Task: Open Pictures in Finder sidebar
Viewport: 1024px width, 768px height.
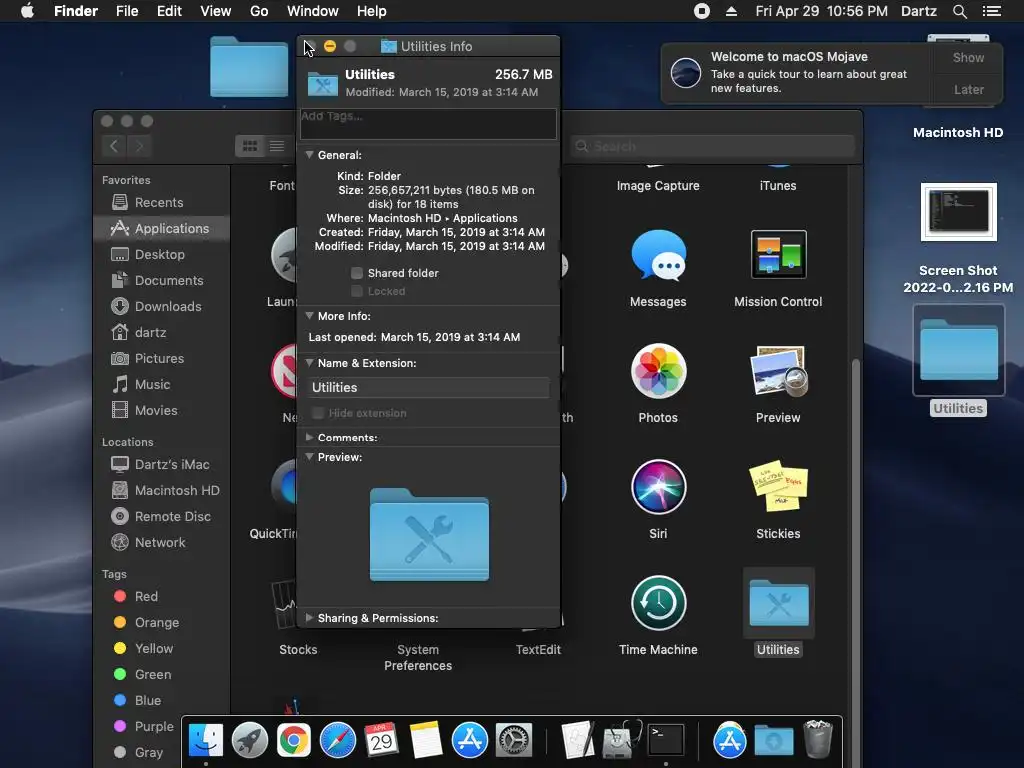Action: tap(159, 359)
